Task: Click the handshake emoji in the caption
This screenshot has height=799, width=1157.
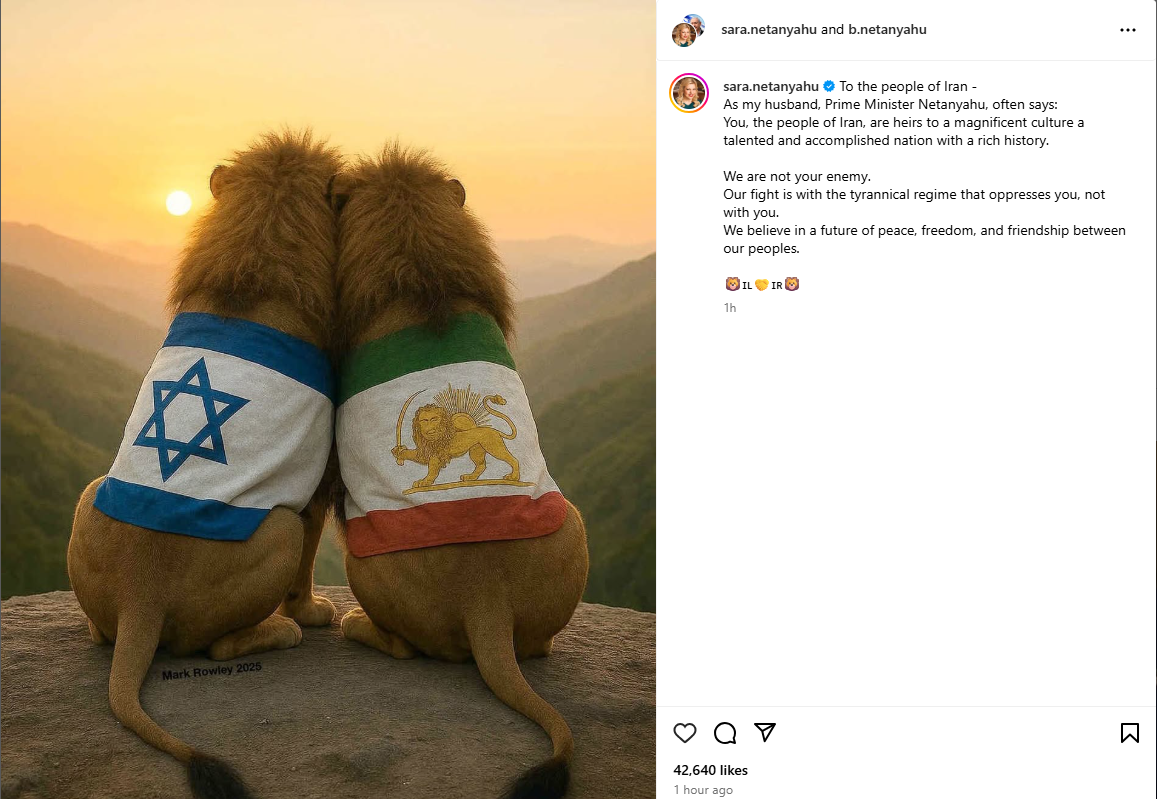Action: click(x=761, y=285)
